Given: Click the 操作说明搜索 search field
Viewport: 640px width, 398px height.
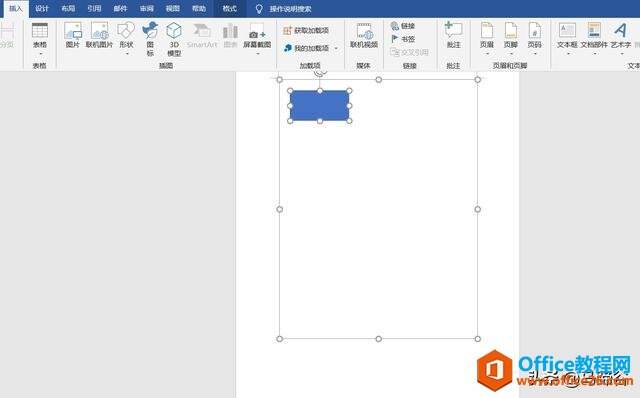Looking at the screenshot, I should click(x=291, y=9).
